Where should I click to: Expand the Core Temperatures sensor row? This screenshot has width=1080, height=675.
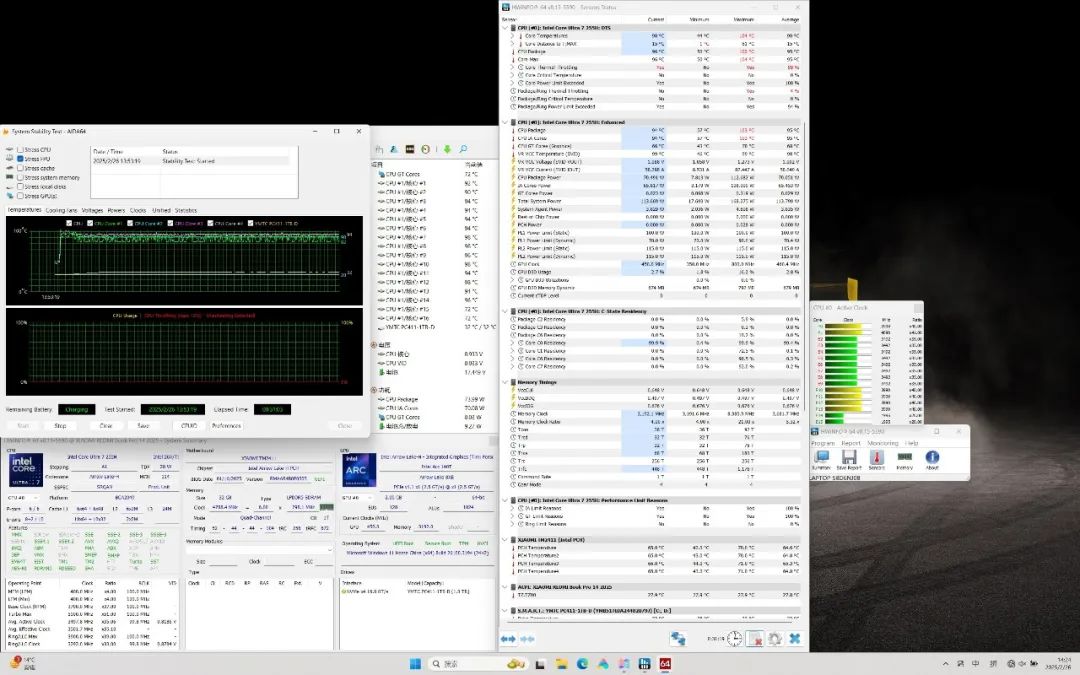(x=512, y=36)
